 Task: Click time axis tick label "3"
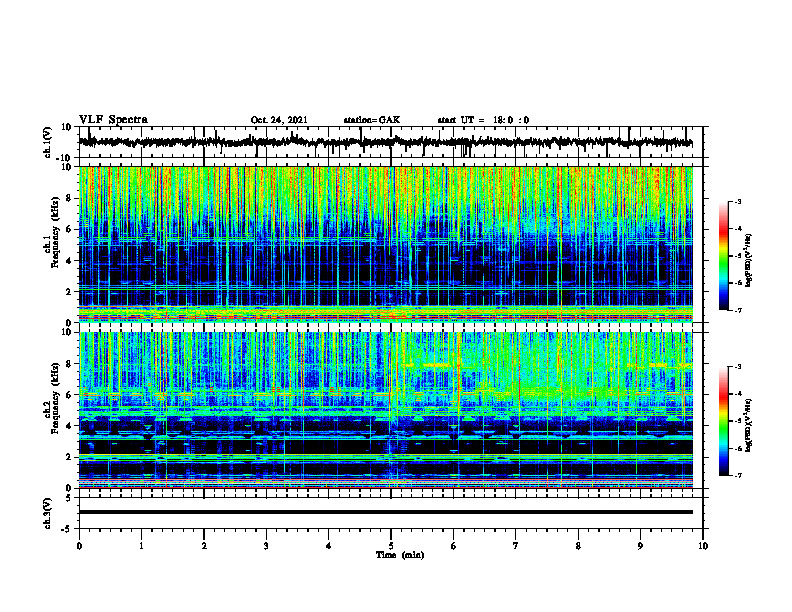[266, 546]
